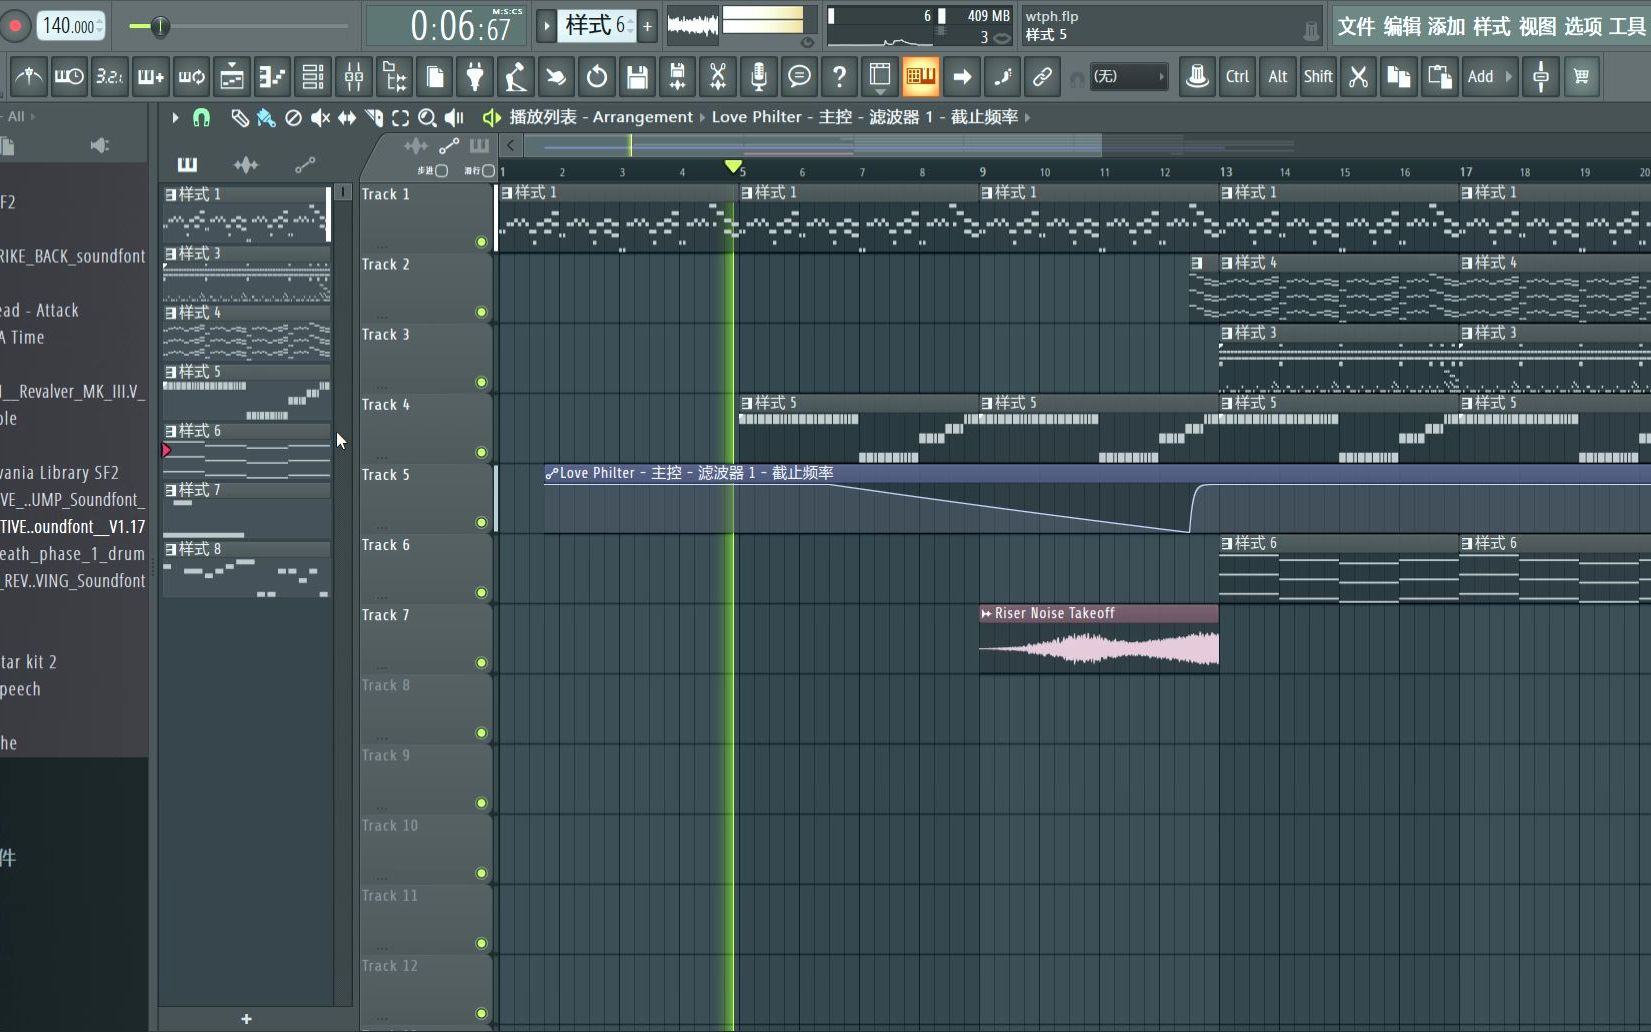Select the slice tool

(x=374, y=118)
